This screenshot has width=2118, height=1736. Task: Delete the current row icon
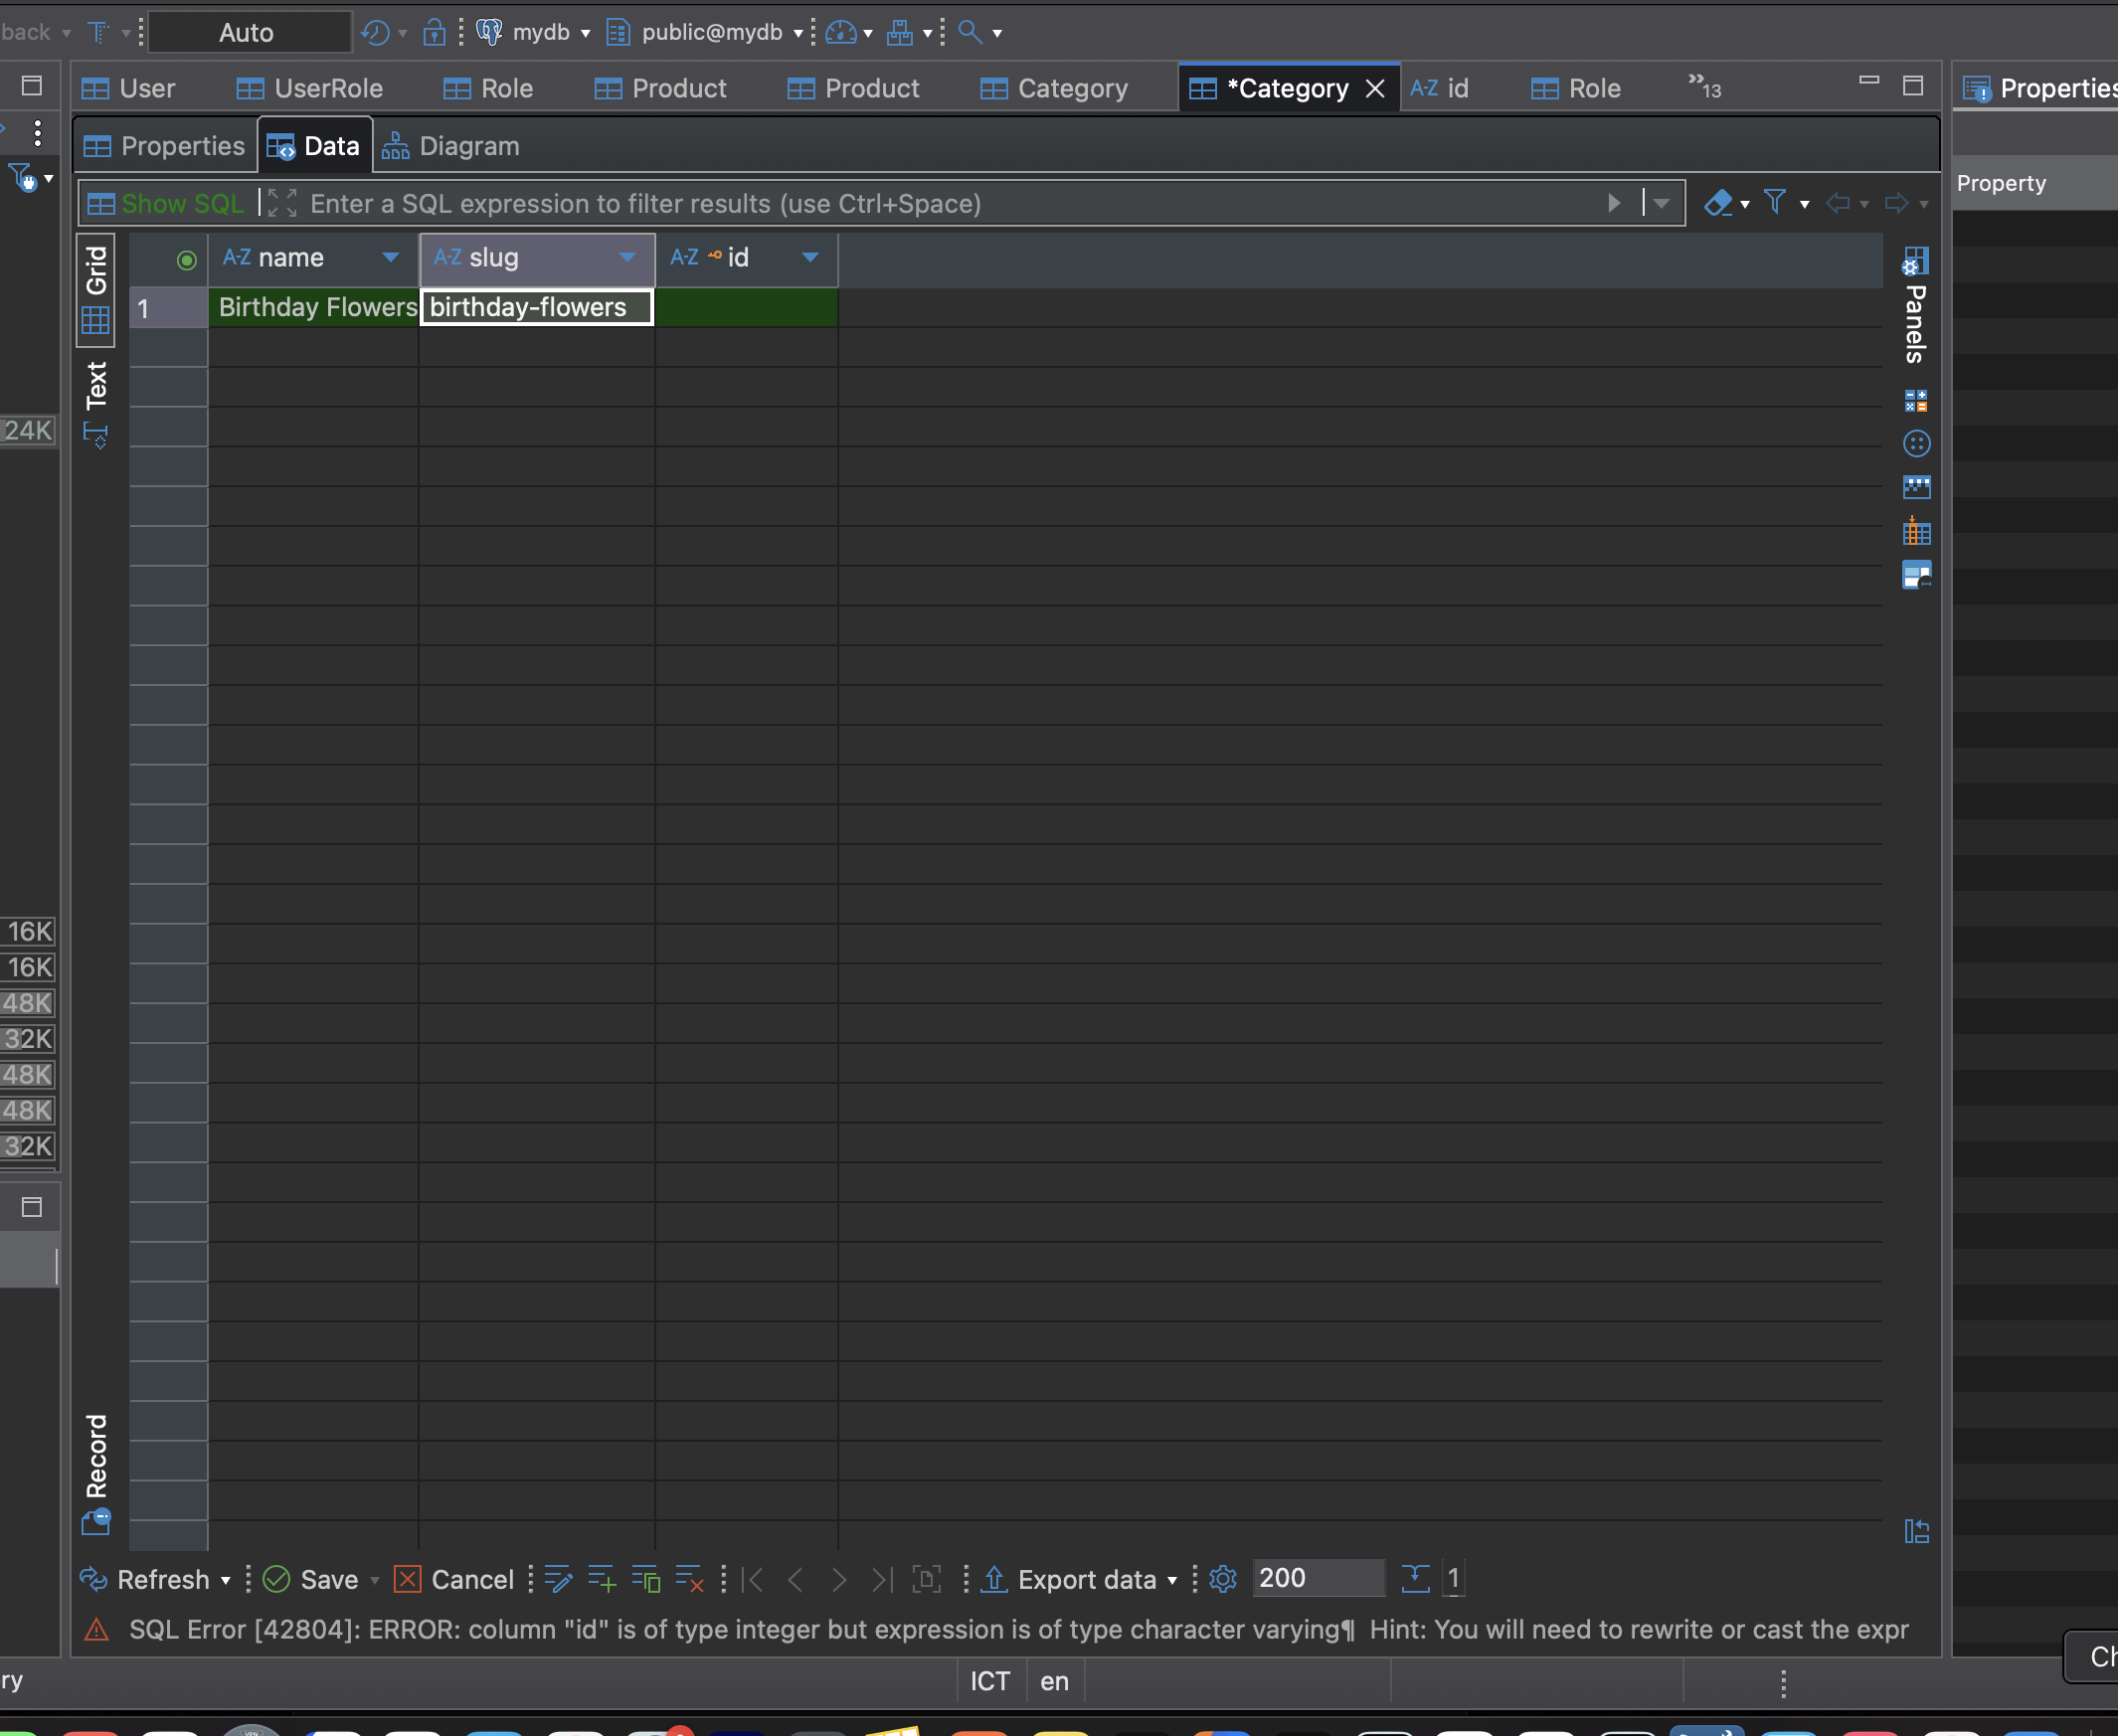click(x=689, y=1579)
